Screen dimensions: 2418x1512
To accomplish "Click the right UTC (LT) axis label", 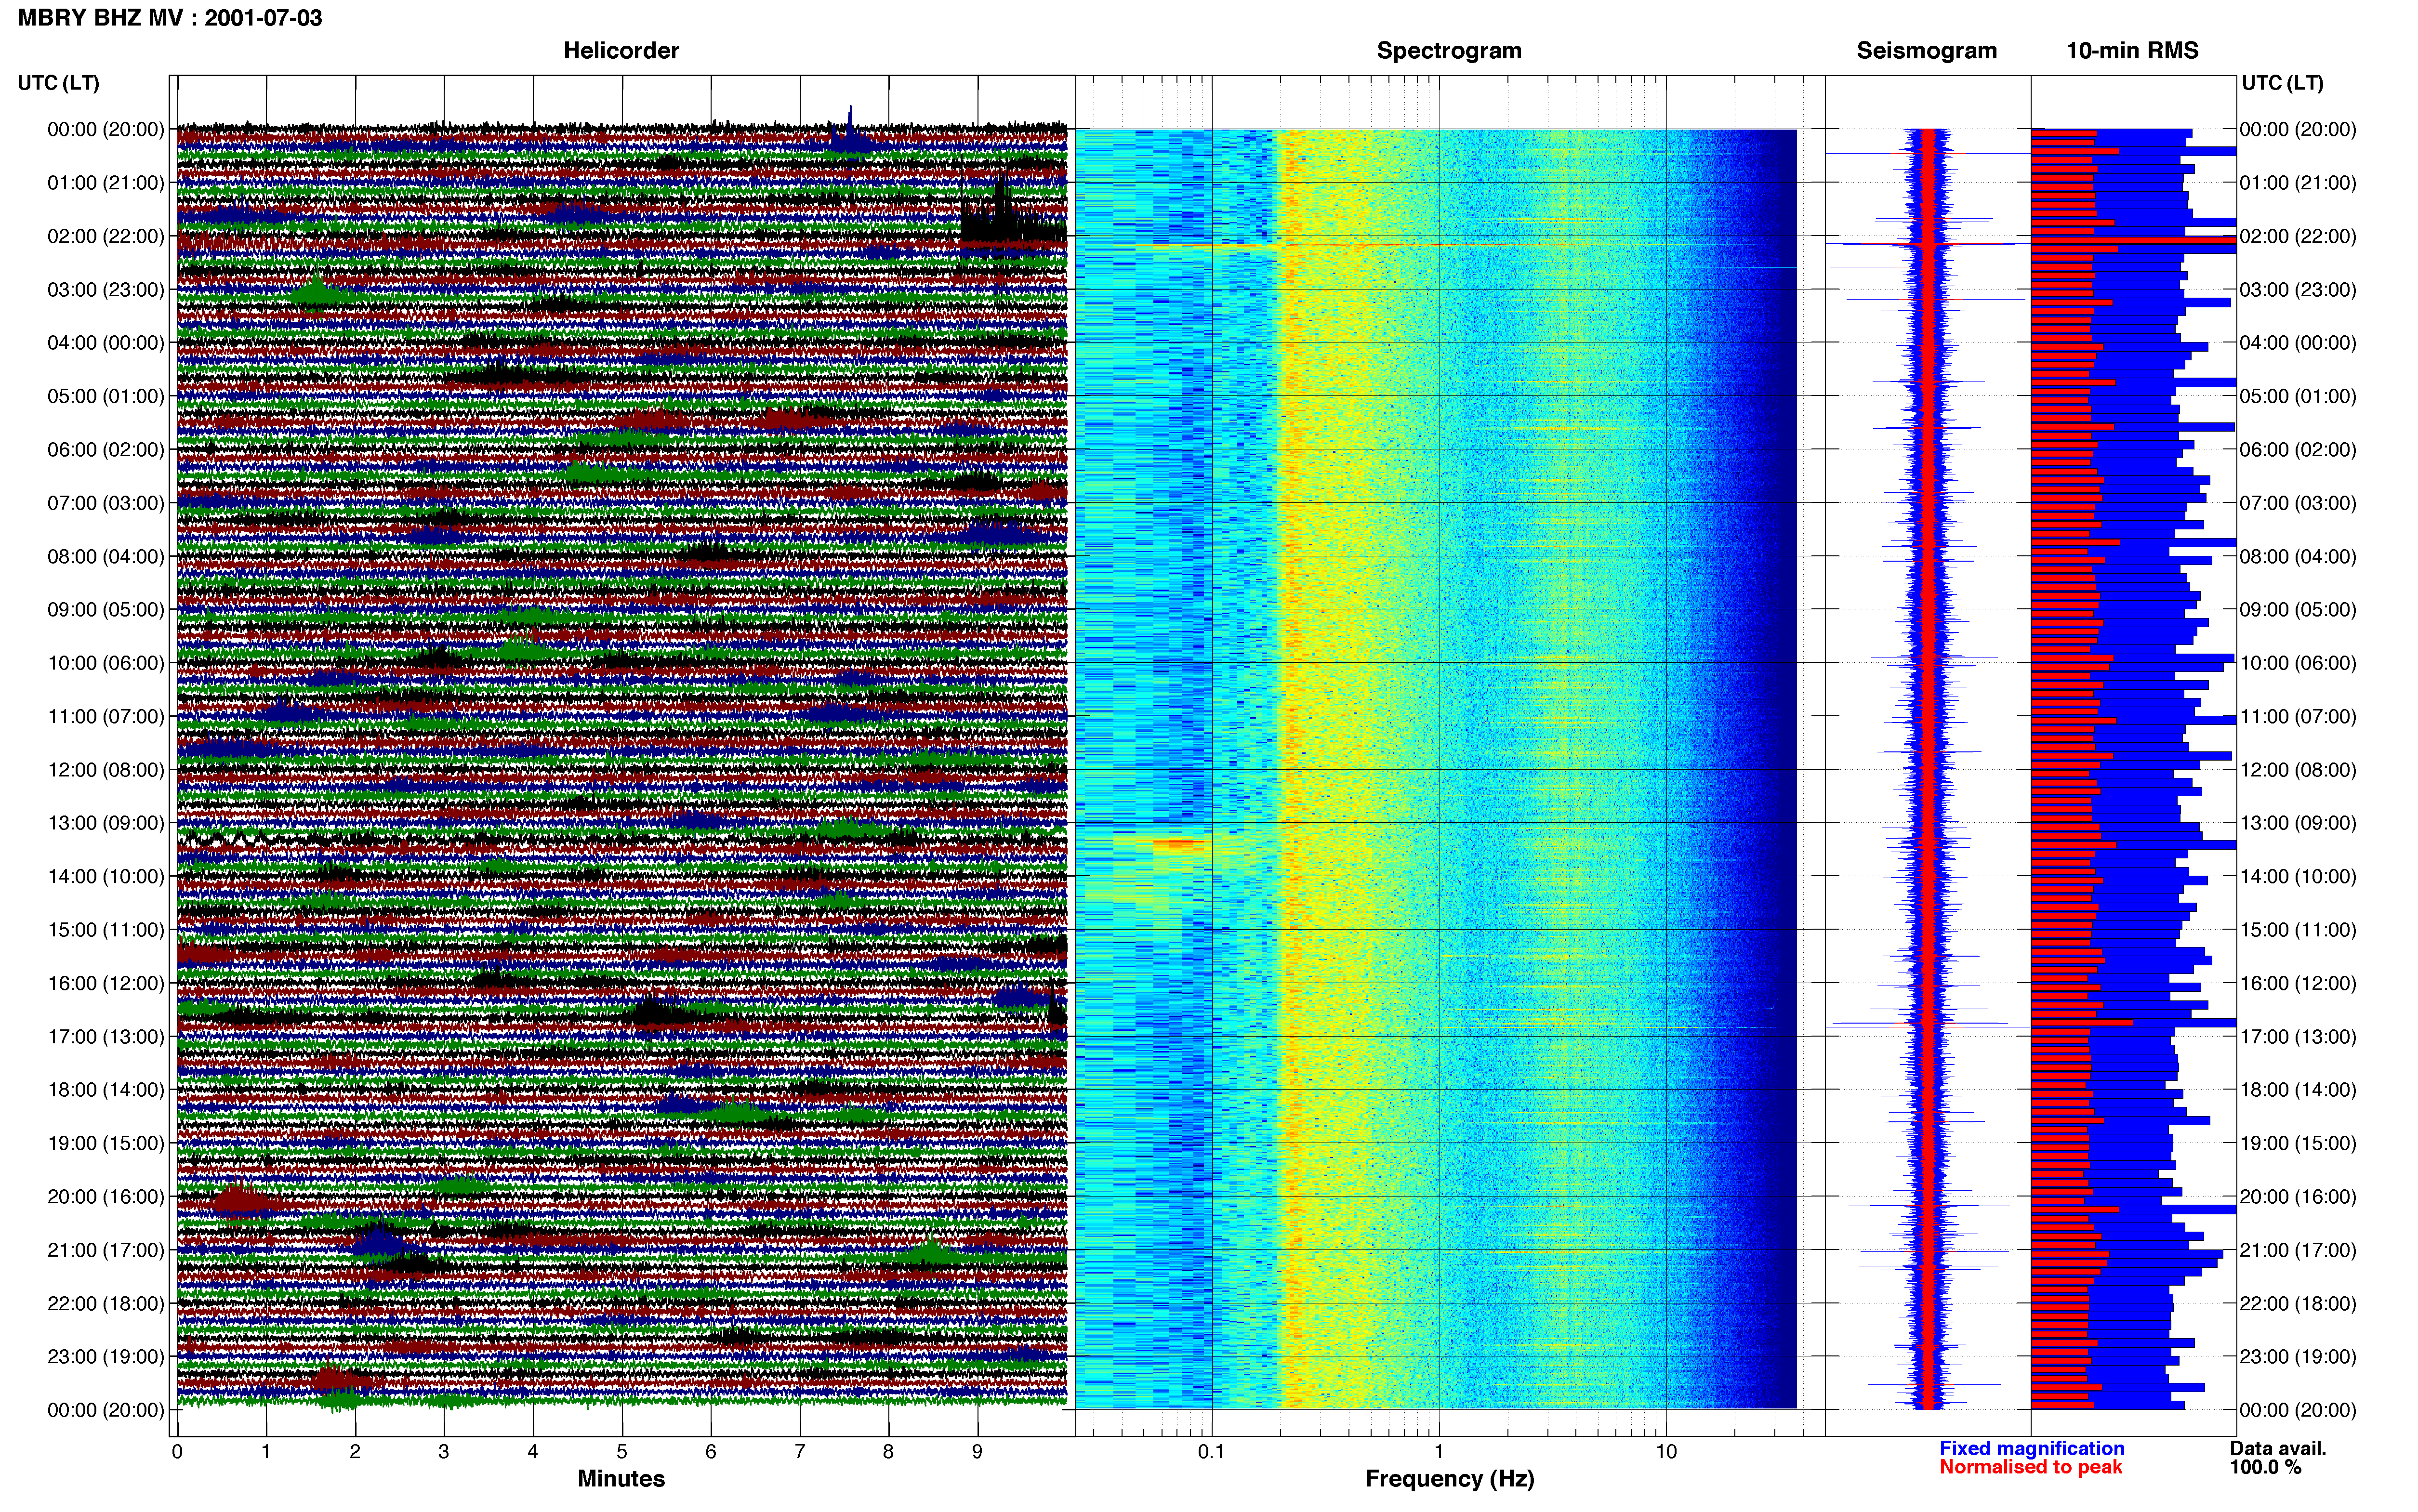I will pos(2282,83).
